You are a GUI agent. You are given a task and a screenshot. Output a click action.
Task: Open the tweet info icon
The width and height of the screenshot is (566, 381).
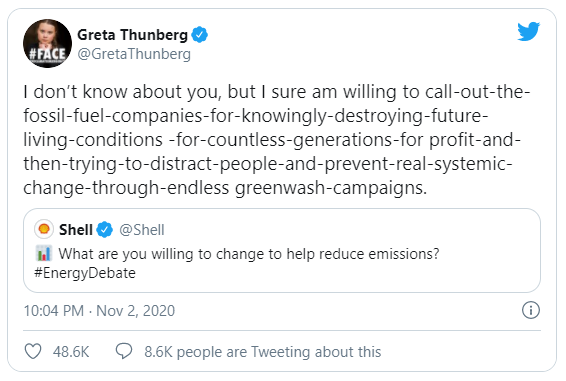[531, 310]
